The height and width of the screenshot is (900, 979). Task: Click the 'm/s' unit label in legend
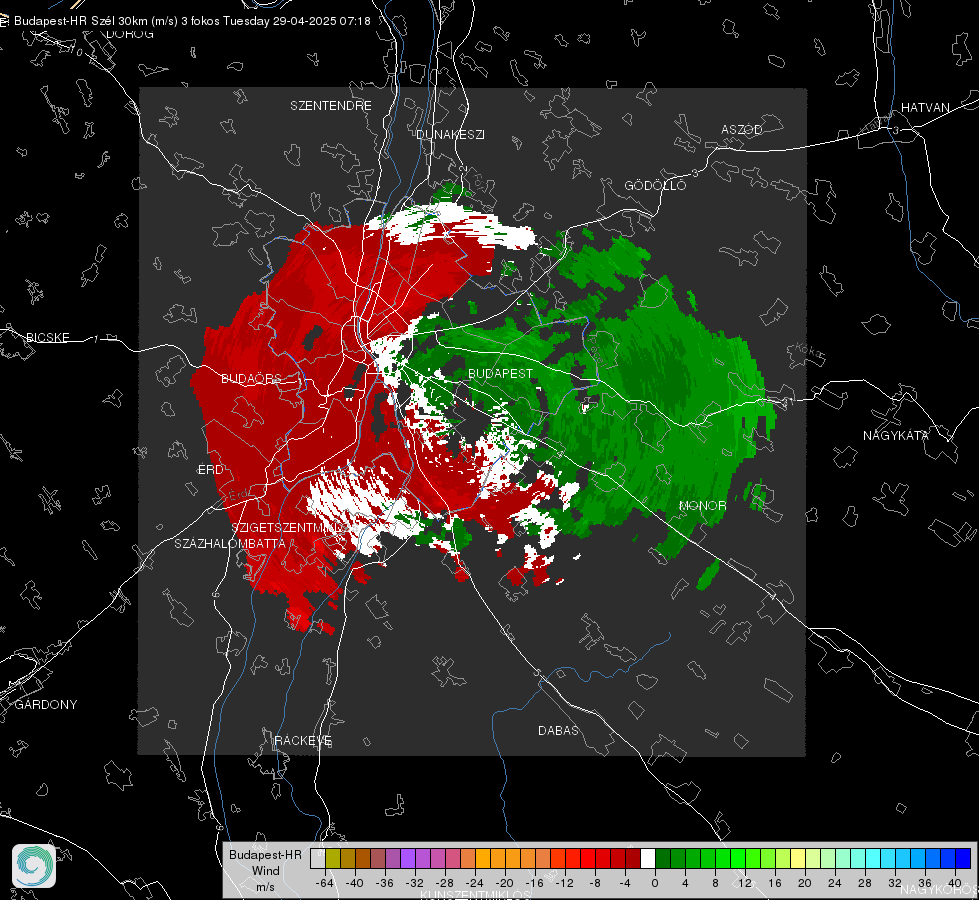pyautogui.click(x=265, y=887)
